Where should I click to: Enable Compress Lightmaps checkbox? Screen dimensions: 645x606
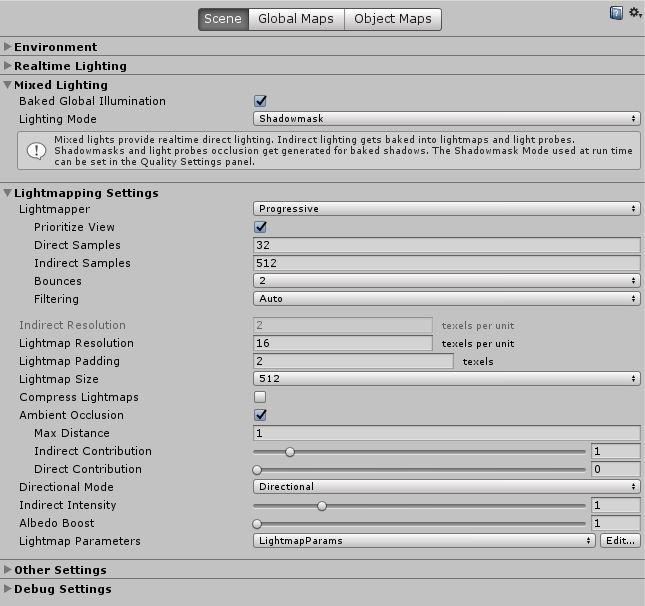tap(261, 397)
